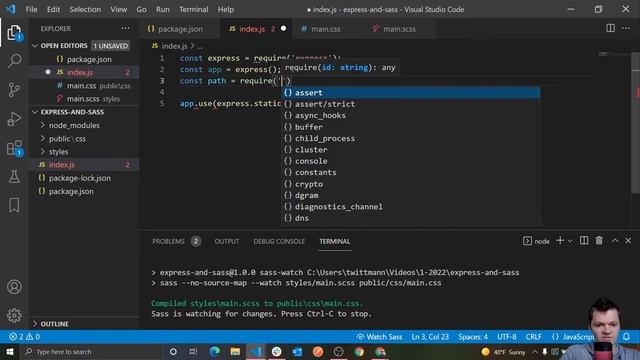Maximize the panel size chevron
Viewport: 640px width, 360px height.
point(615,241)
